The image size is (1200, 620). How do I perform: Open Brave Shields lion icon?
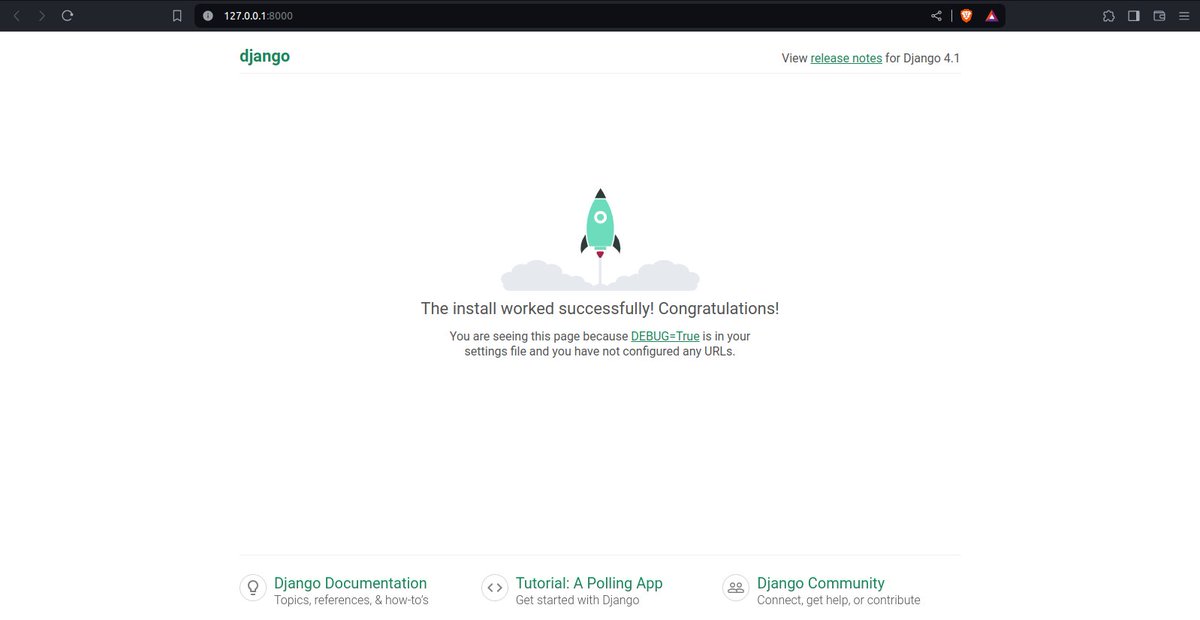966,16
